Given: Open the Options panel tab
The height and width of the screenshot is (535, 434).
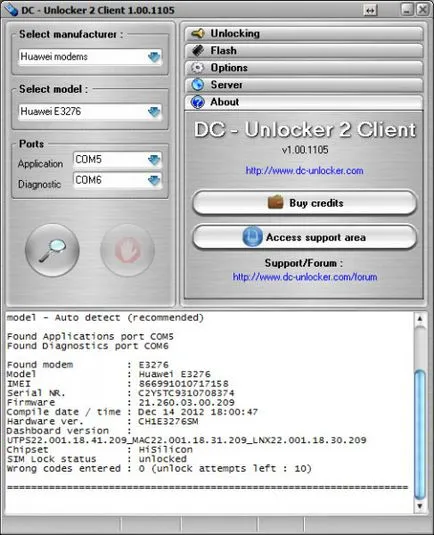Looking at the screenshot, I should coord(304,68).
